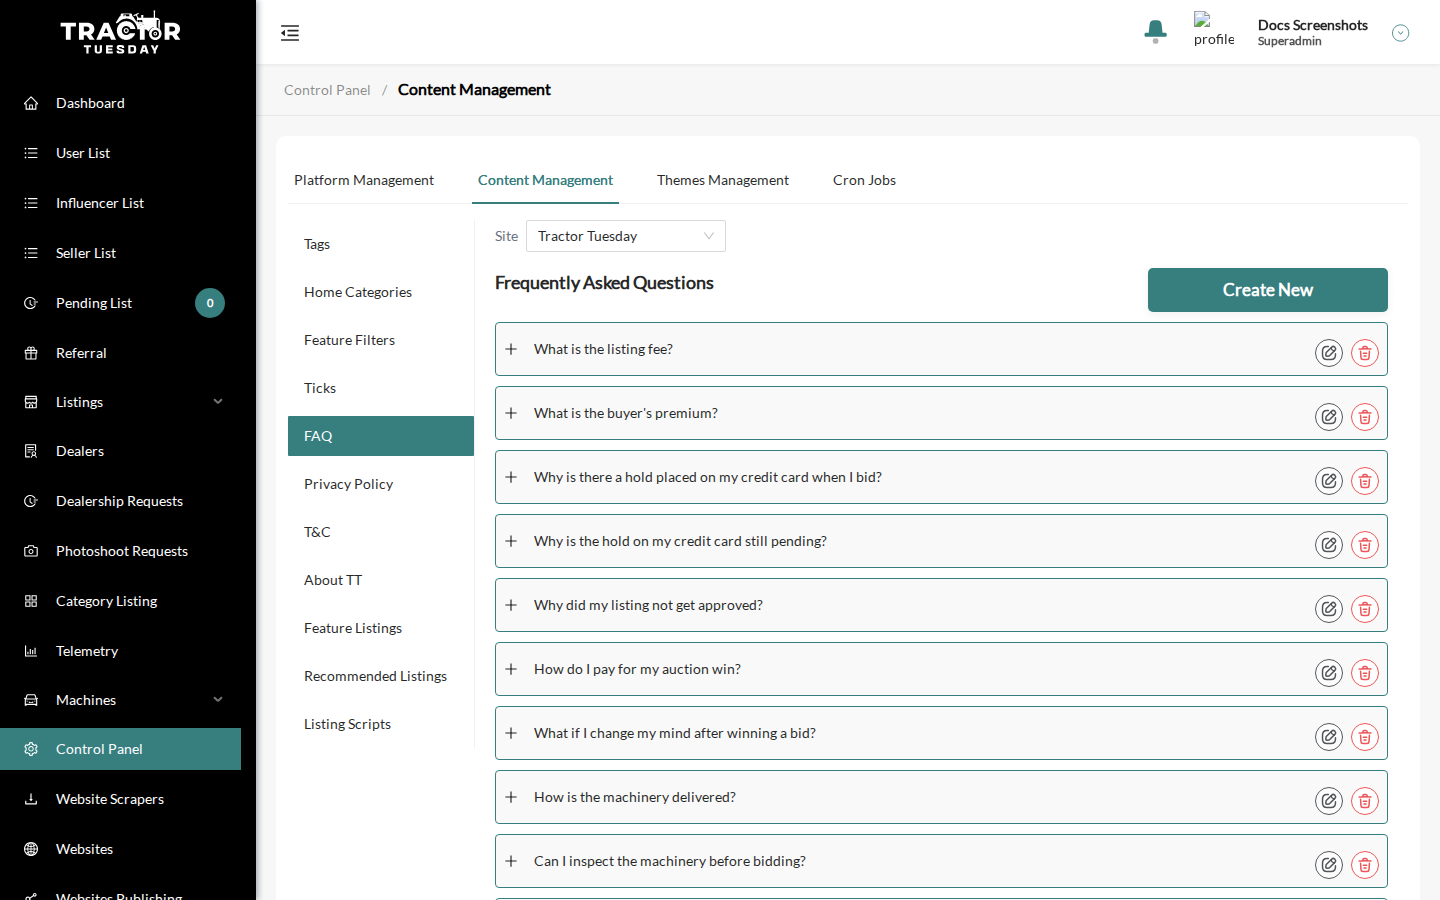Expand the 'What is the listing fee?' question

(x=511, y=349)
